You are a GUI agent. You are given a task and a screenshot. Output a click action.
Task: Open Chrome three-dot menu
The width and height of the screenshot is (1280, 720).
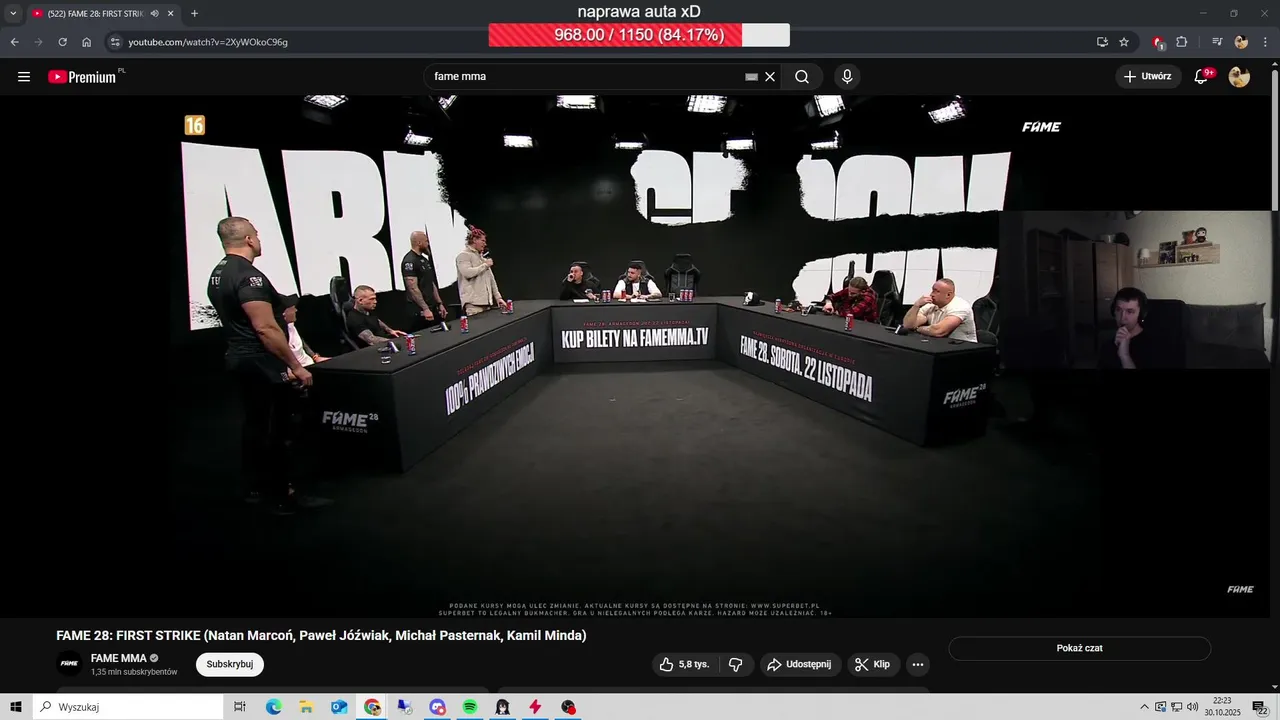(x=1265, y=42)
